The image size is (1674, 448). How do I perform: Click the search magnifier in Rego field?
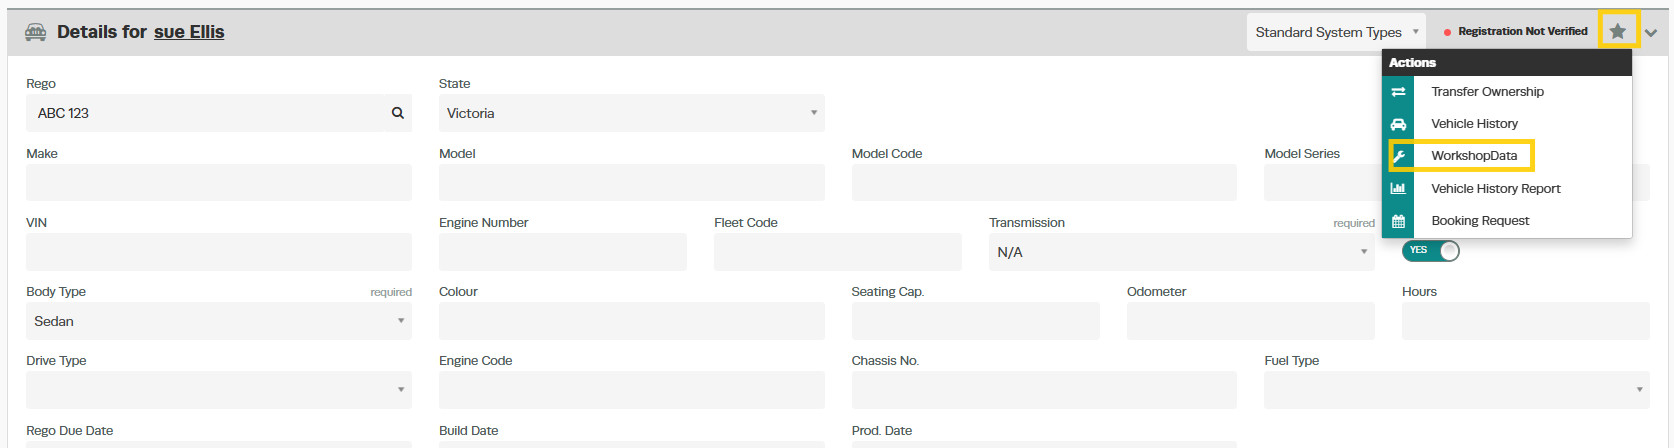(398, 113)
